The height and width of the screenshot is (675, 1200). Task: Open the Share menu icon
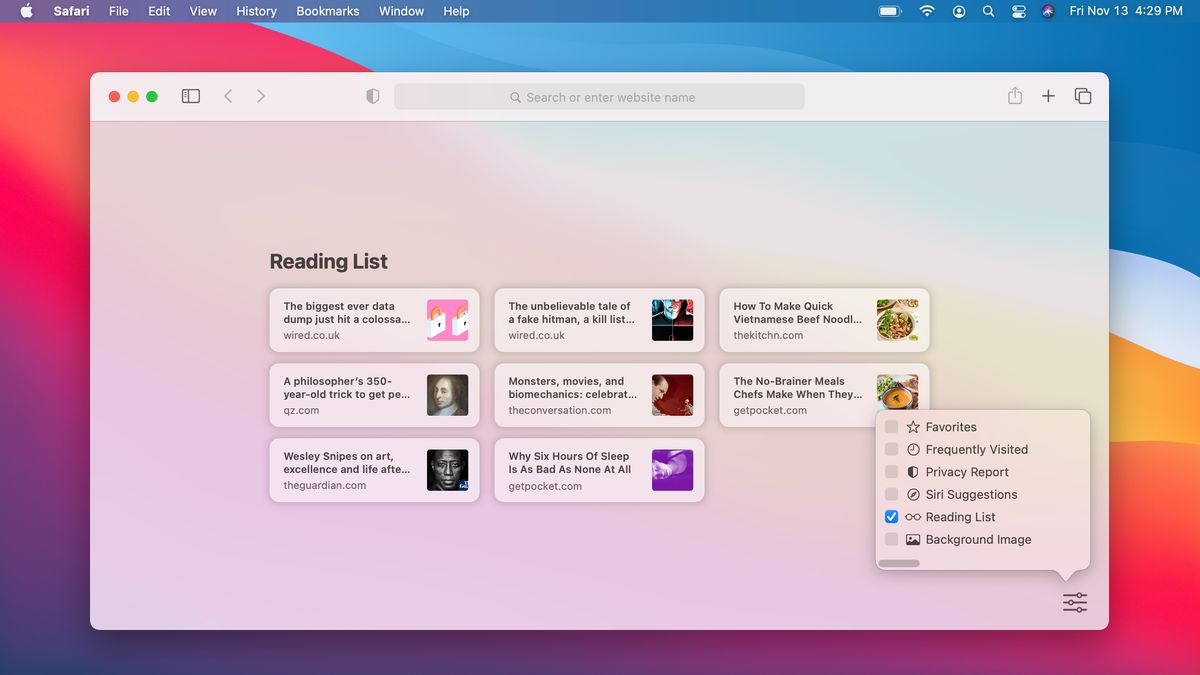pyautogui.click(x=1015, y=96)
